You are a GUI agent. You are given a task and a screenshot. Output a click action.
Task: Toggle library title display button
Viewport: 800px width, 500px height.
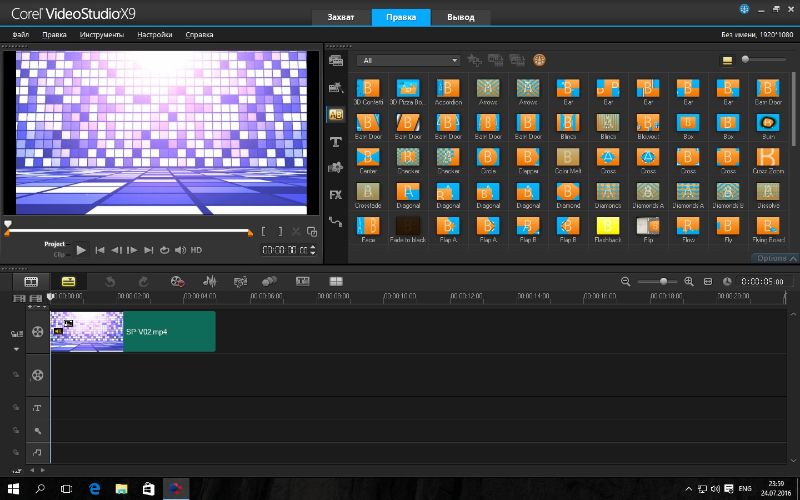[x=727, y=61]
